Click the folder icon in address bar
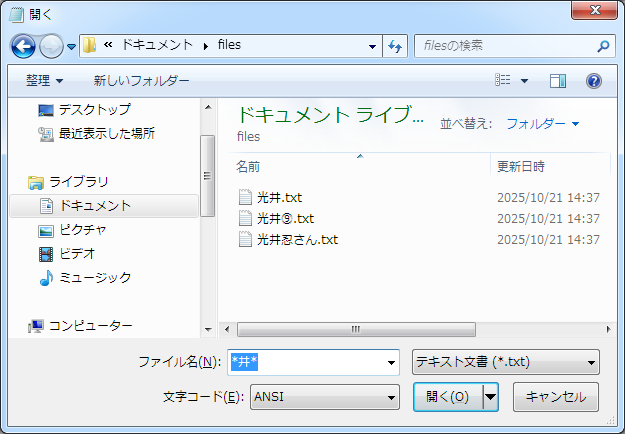625x434 pixels. click(89, 45)
